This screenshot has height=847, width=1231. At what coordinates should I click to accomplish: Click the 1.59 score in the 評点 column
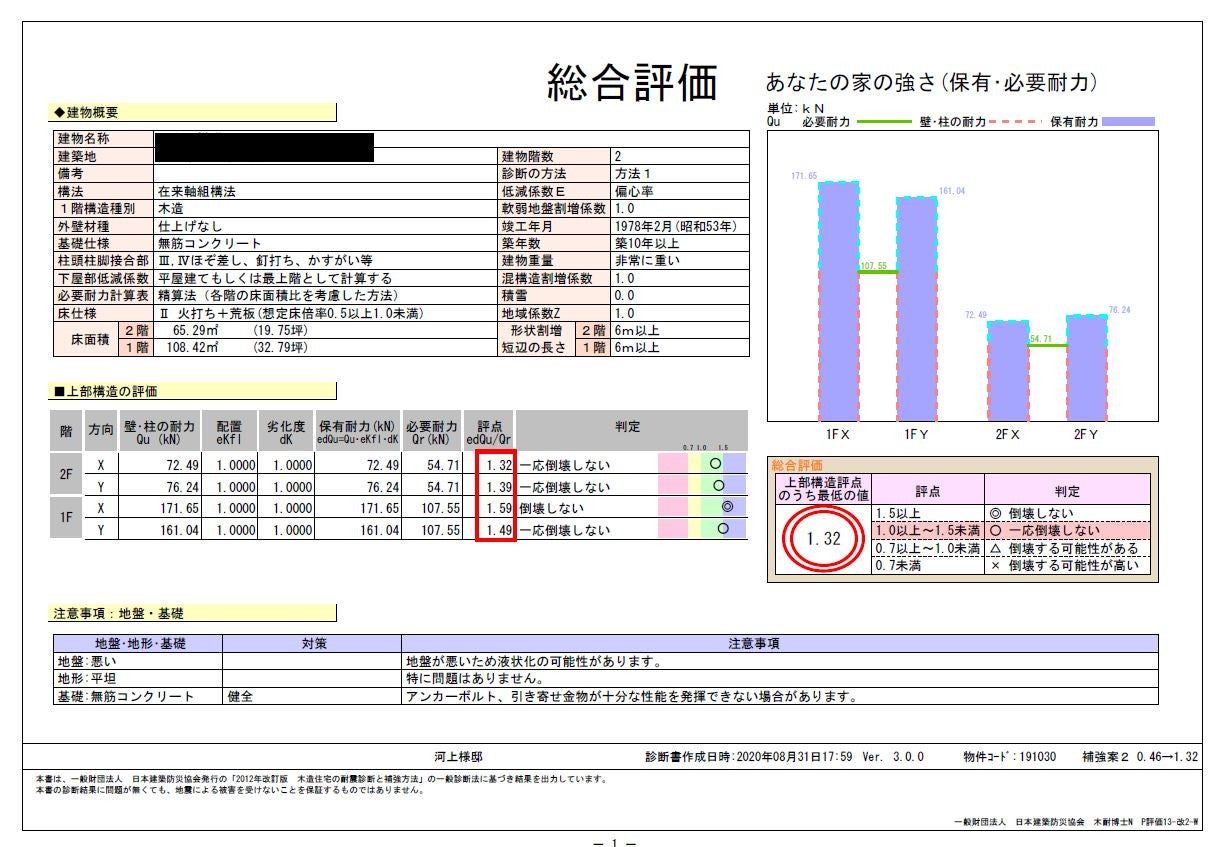click(x=495, y=507)
